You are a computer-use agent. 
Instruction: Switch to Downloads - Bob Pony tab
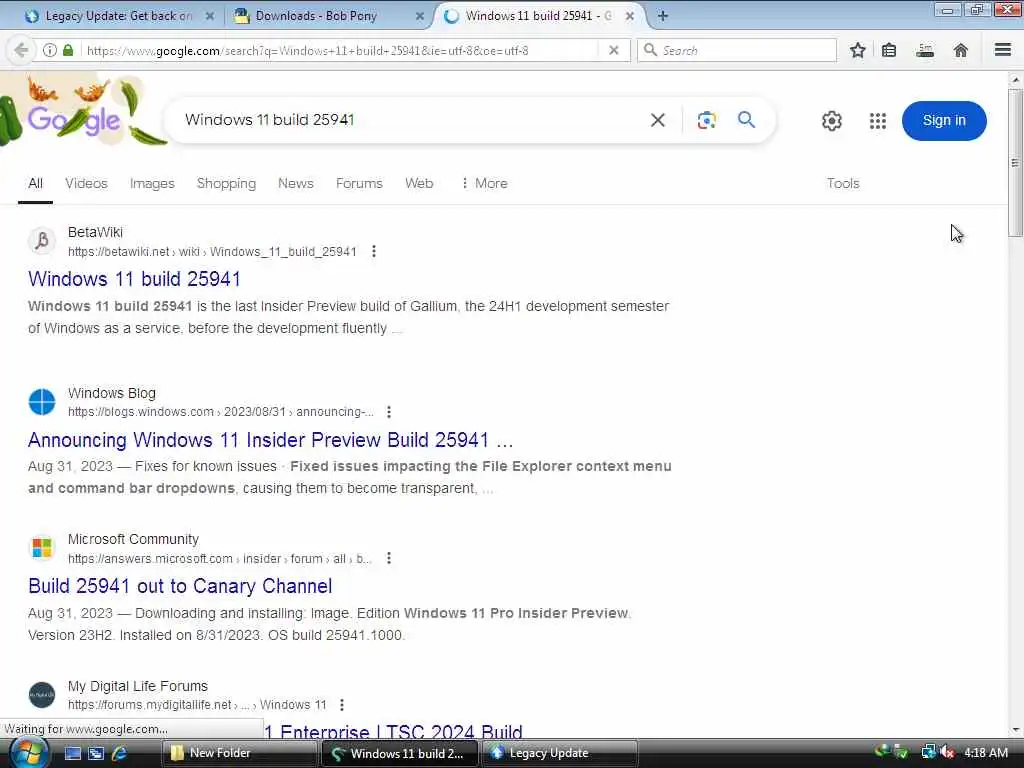pos(327,16)
